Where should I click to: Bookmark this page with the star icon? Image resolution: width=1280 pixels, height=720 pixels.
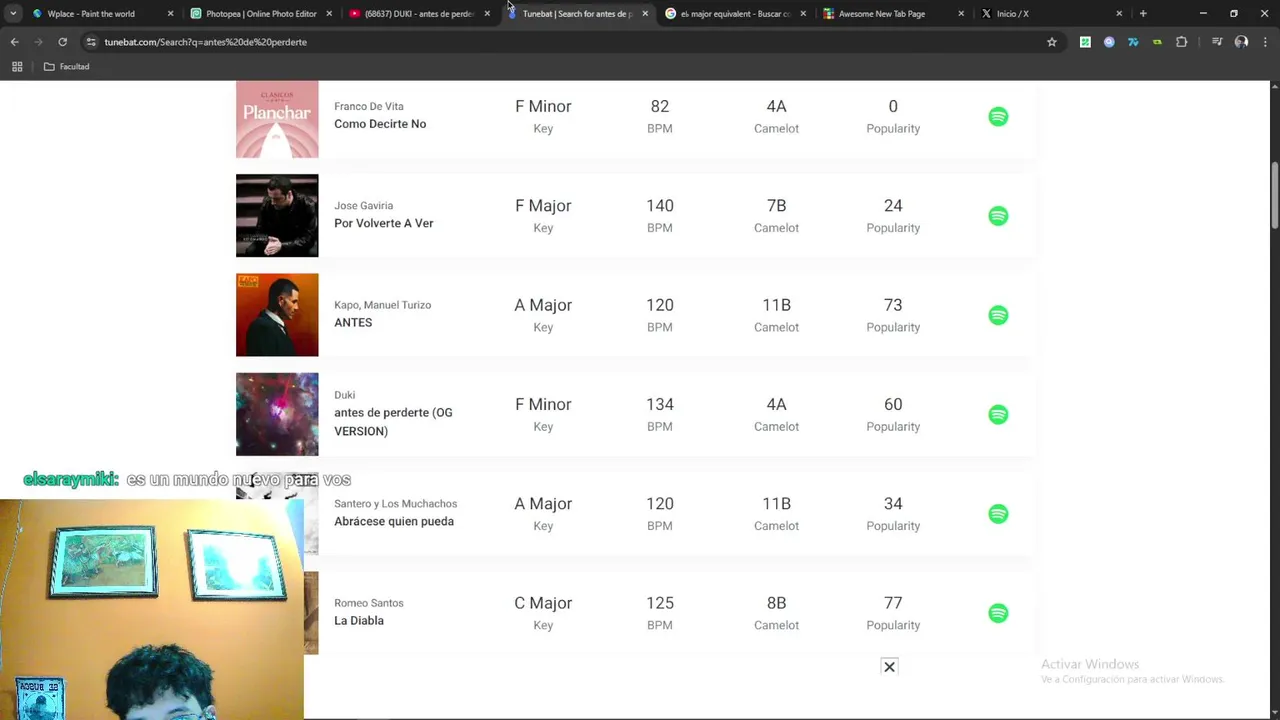[1052, 42]
